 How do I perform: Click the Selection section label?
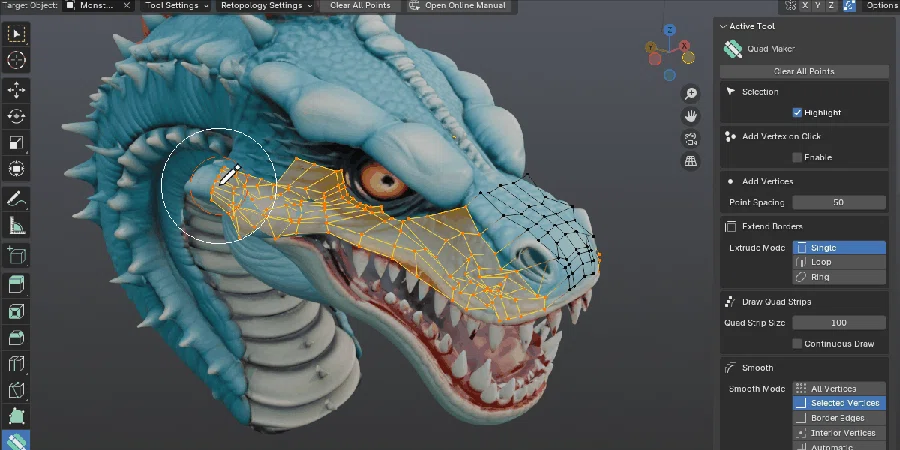click(760, 92)
